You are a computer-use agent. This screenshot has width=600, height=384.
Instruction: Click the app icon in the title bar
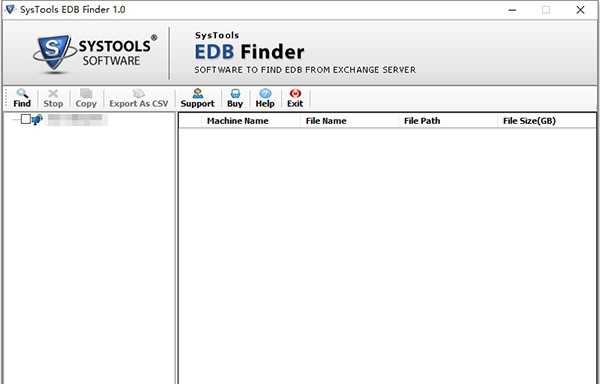click(x=10, y=9)
